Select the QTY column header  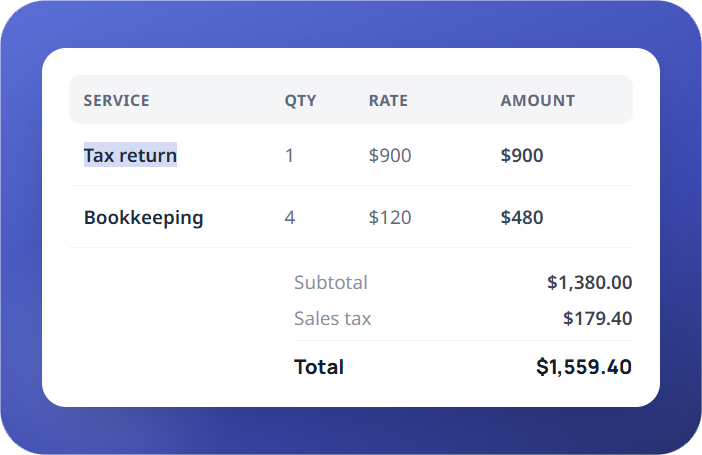(x=300, y=100)
